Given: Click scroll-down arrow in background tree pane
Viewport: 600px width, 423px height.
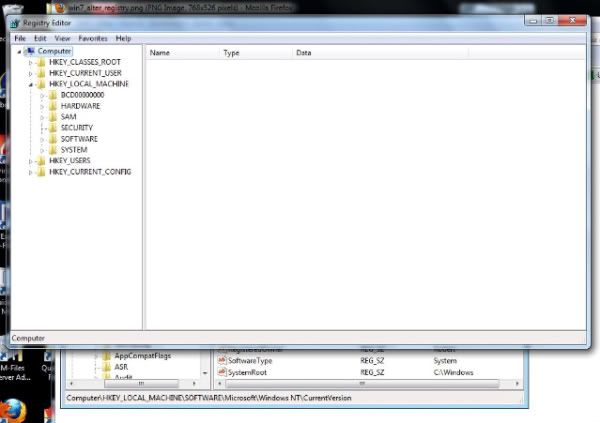Looking at the screenshot, I should pyautogui.click(x=205, y=373).
